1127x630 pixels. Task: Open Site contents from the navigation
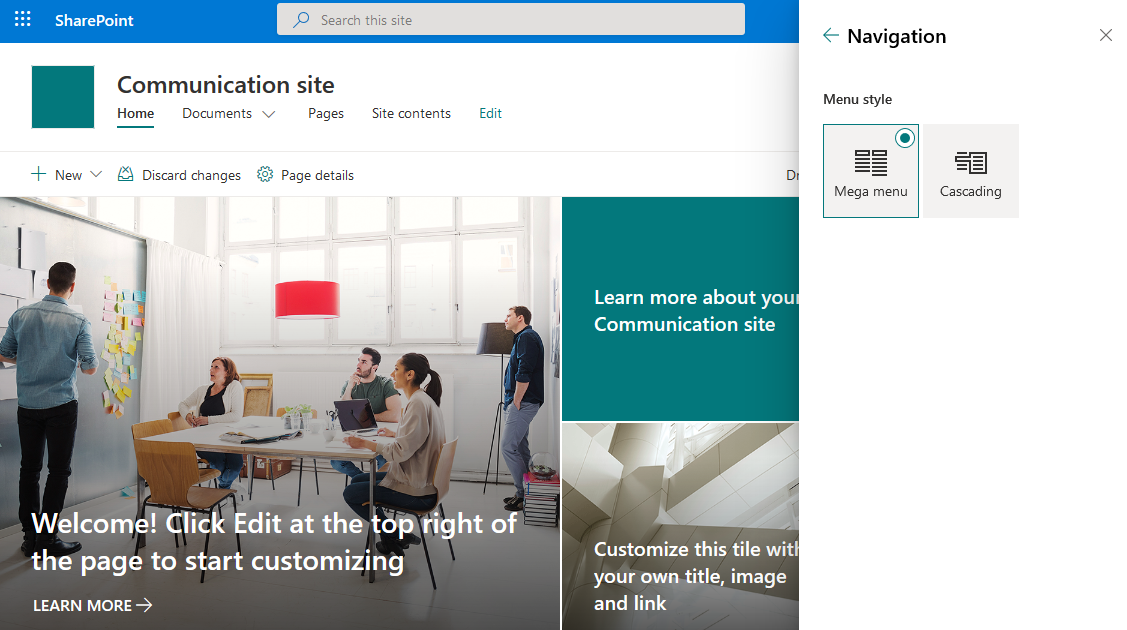411,113
